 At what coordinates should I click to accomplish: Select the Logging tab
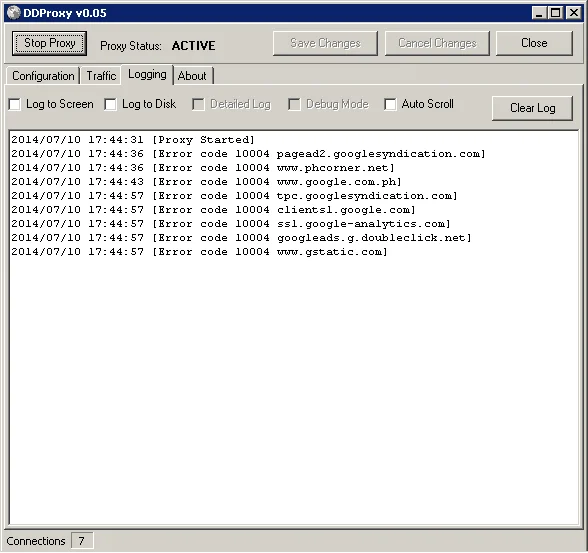coord(147,75)
